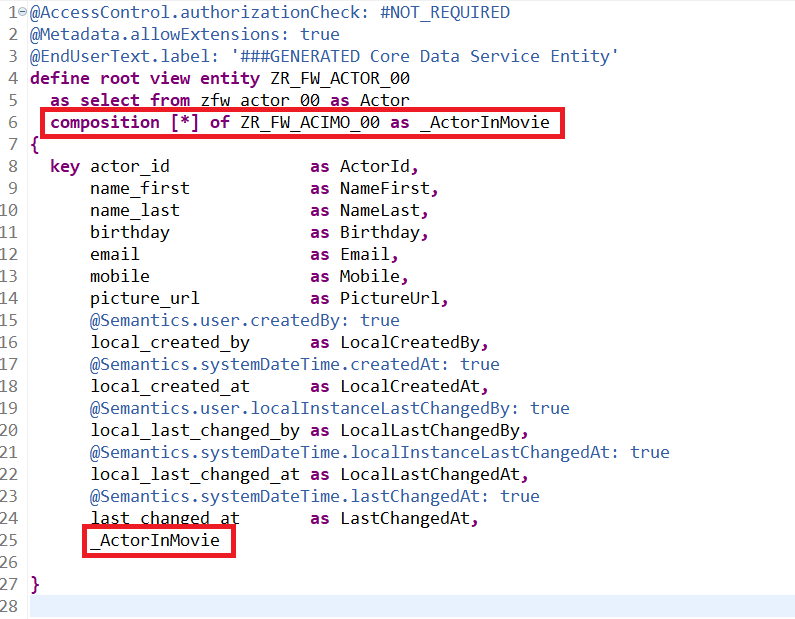Click the alias NameLast

(x=380, y=210)
